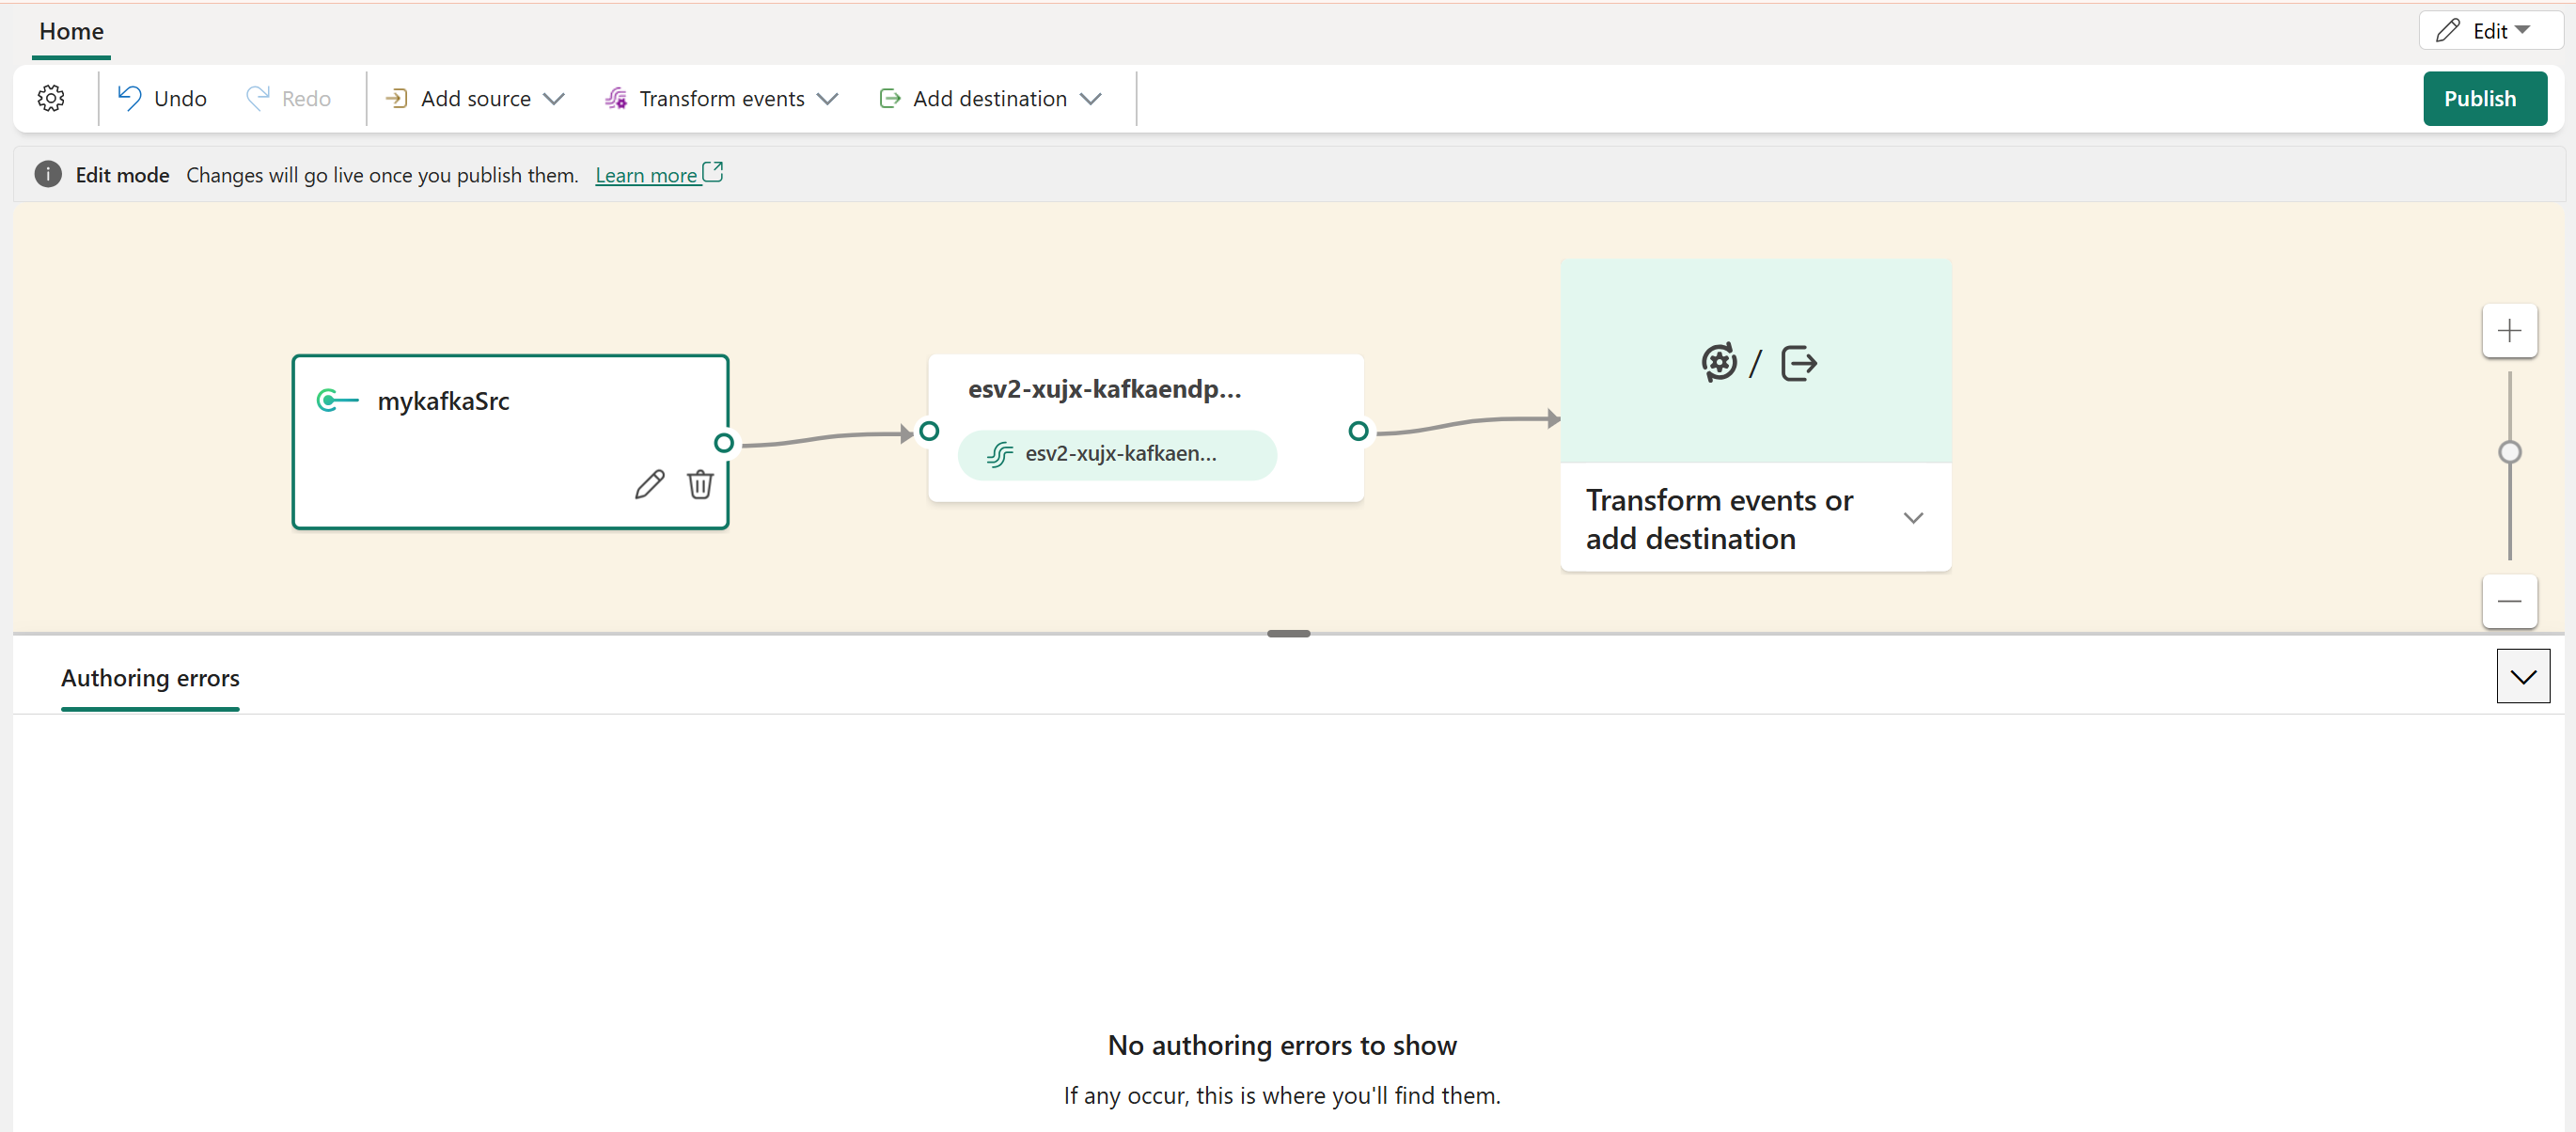The image size is (2576, 1132).
Task: Open the settings gear in toolbar
Action: (x=51, y=98)
